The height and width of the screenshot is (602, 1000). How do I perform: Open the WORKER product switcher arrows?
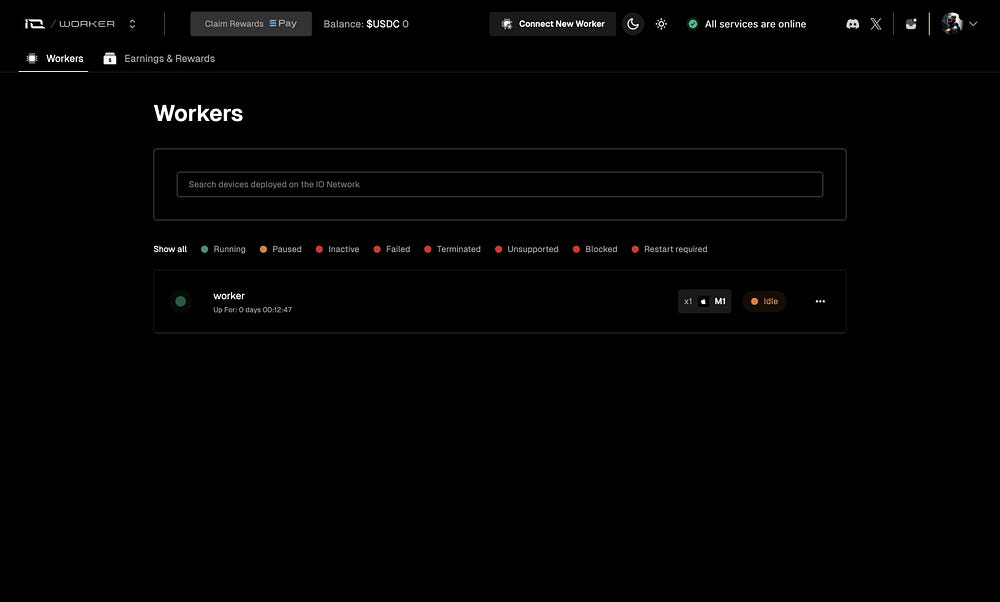tap(132, 24)
